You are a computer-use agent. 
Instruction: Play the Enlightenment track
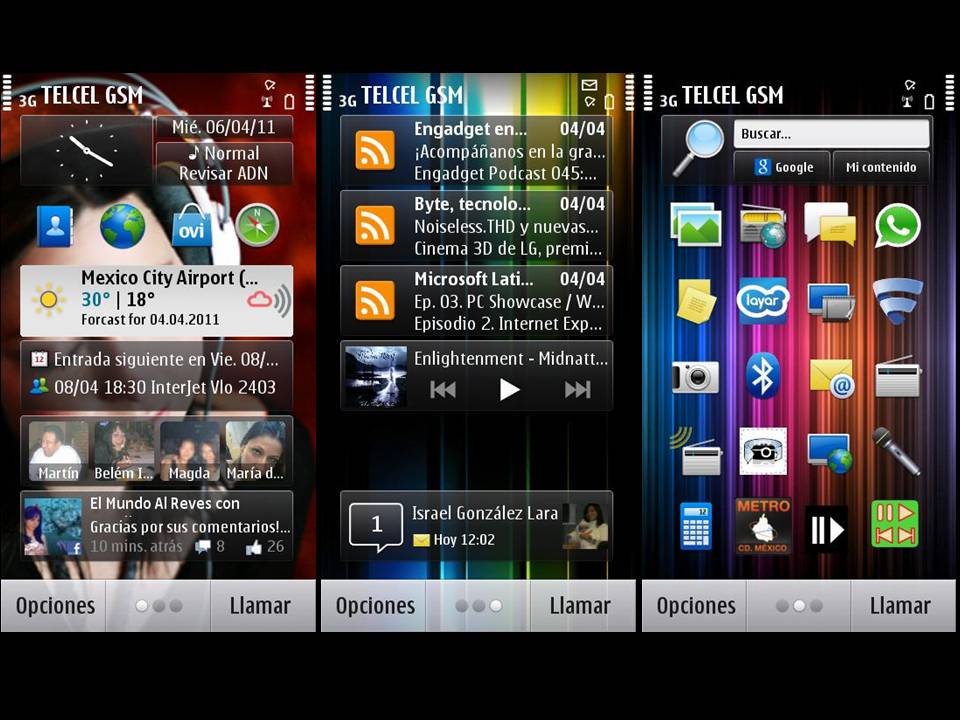pos(508,389)
